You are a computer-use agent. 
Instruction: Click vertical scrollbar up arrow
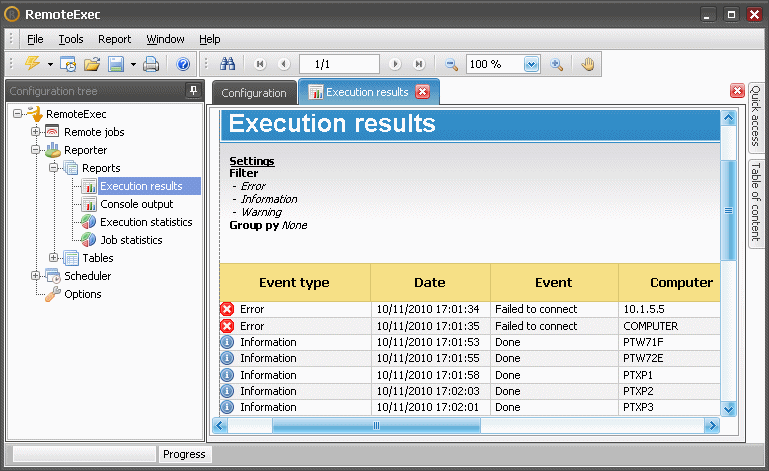(728, 118)
